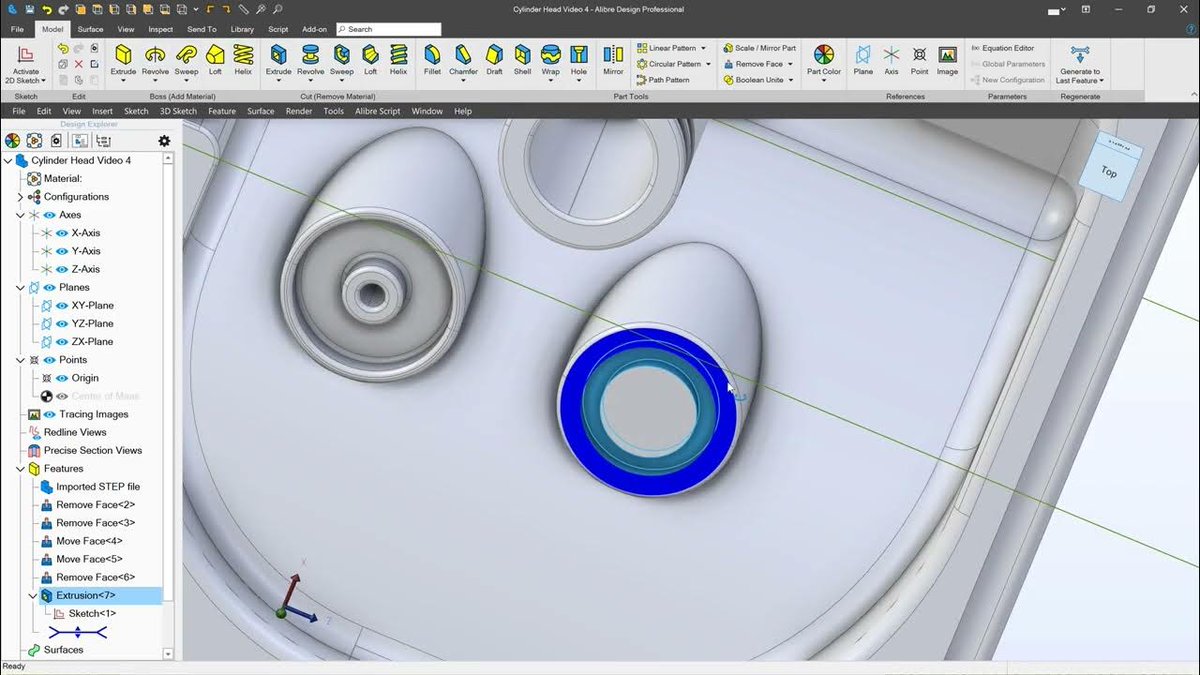The height and width of the screenshot is (675, 1200).
Task: Hide the XY-Plane
Action: pos(61,305)
